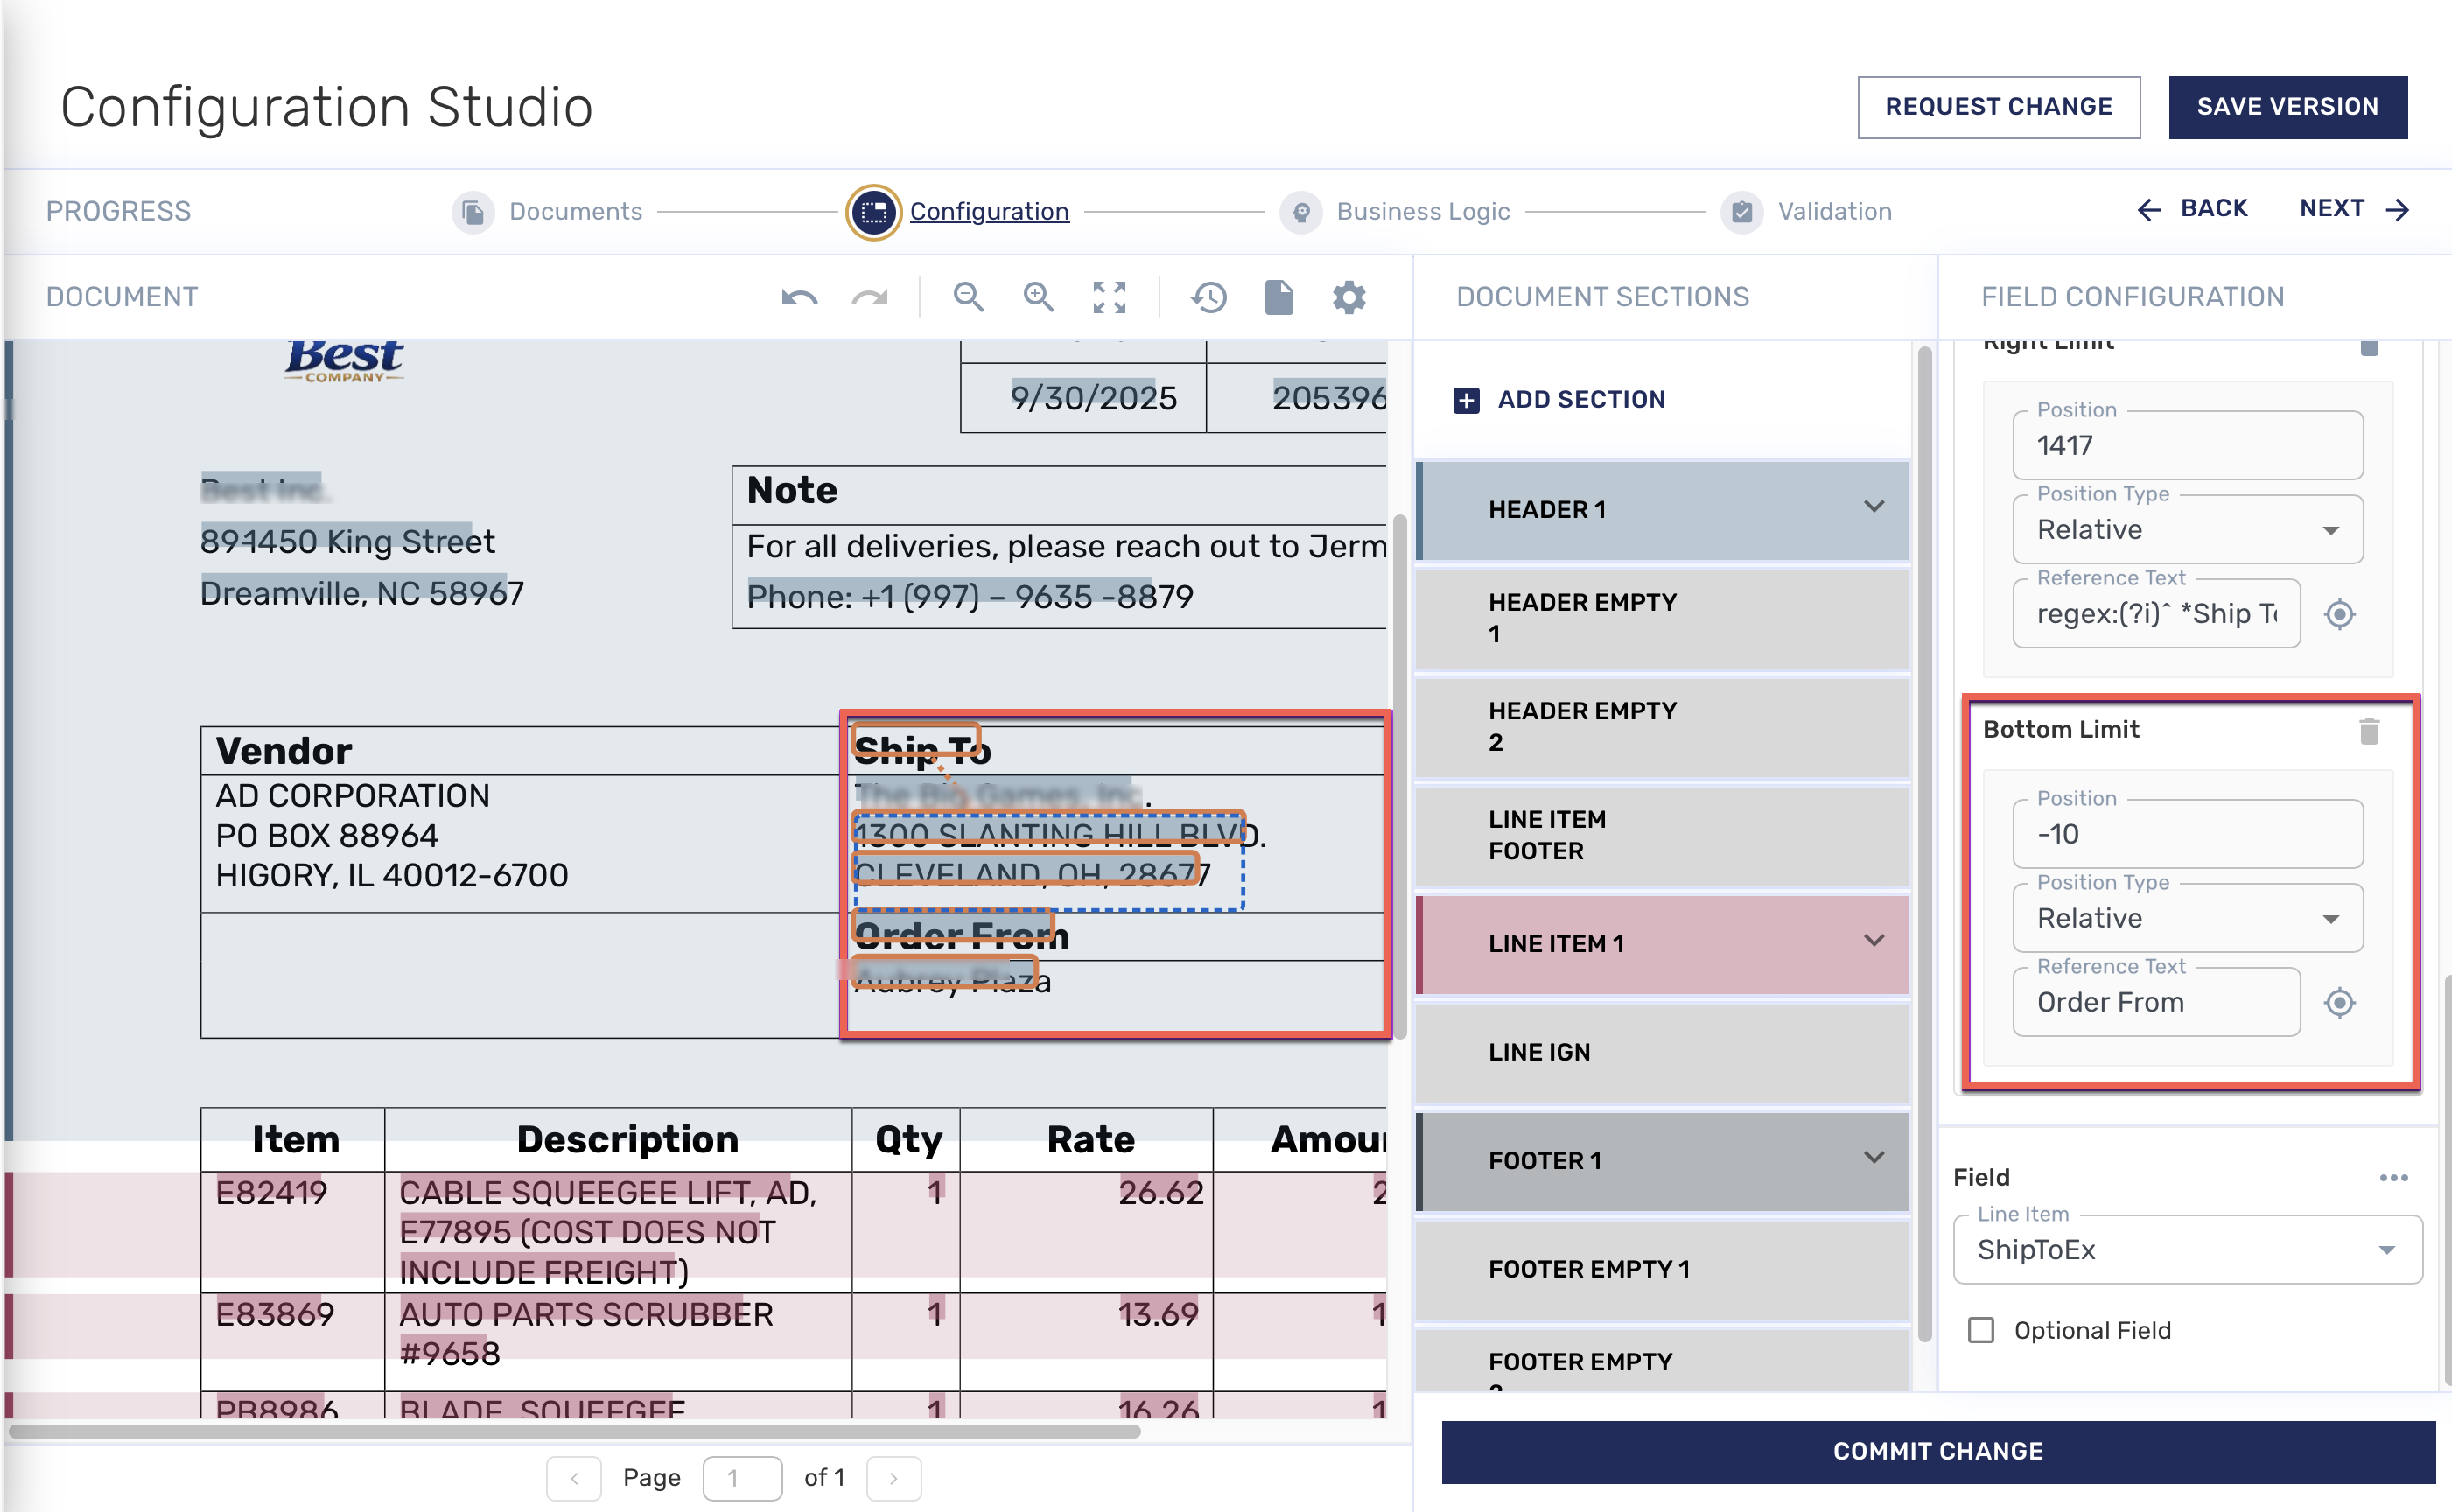Click the Bottom Limit Position input field
Image resolution: width=2452 pixels, height=1512 pixels.
click(x=2187, y=834)
